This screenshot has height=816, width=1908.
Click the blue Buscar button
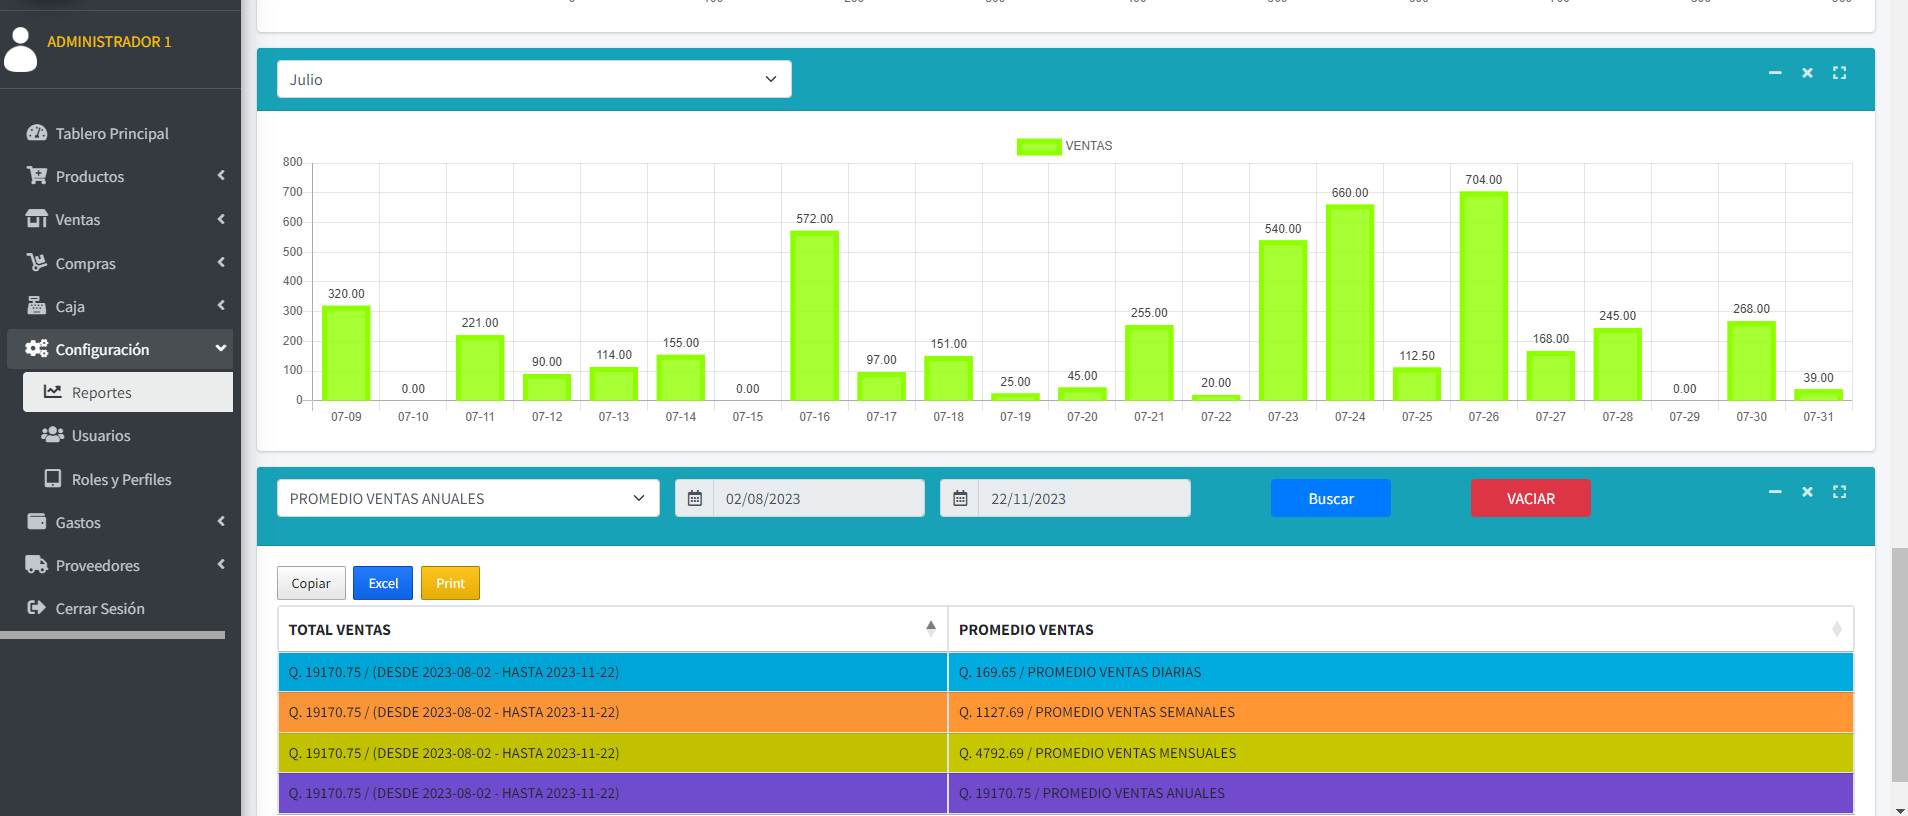pyautogui.click(x=1331, y=498)
